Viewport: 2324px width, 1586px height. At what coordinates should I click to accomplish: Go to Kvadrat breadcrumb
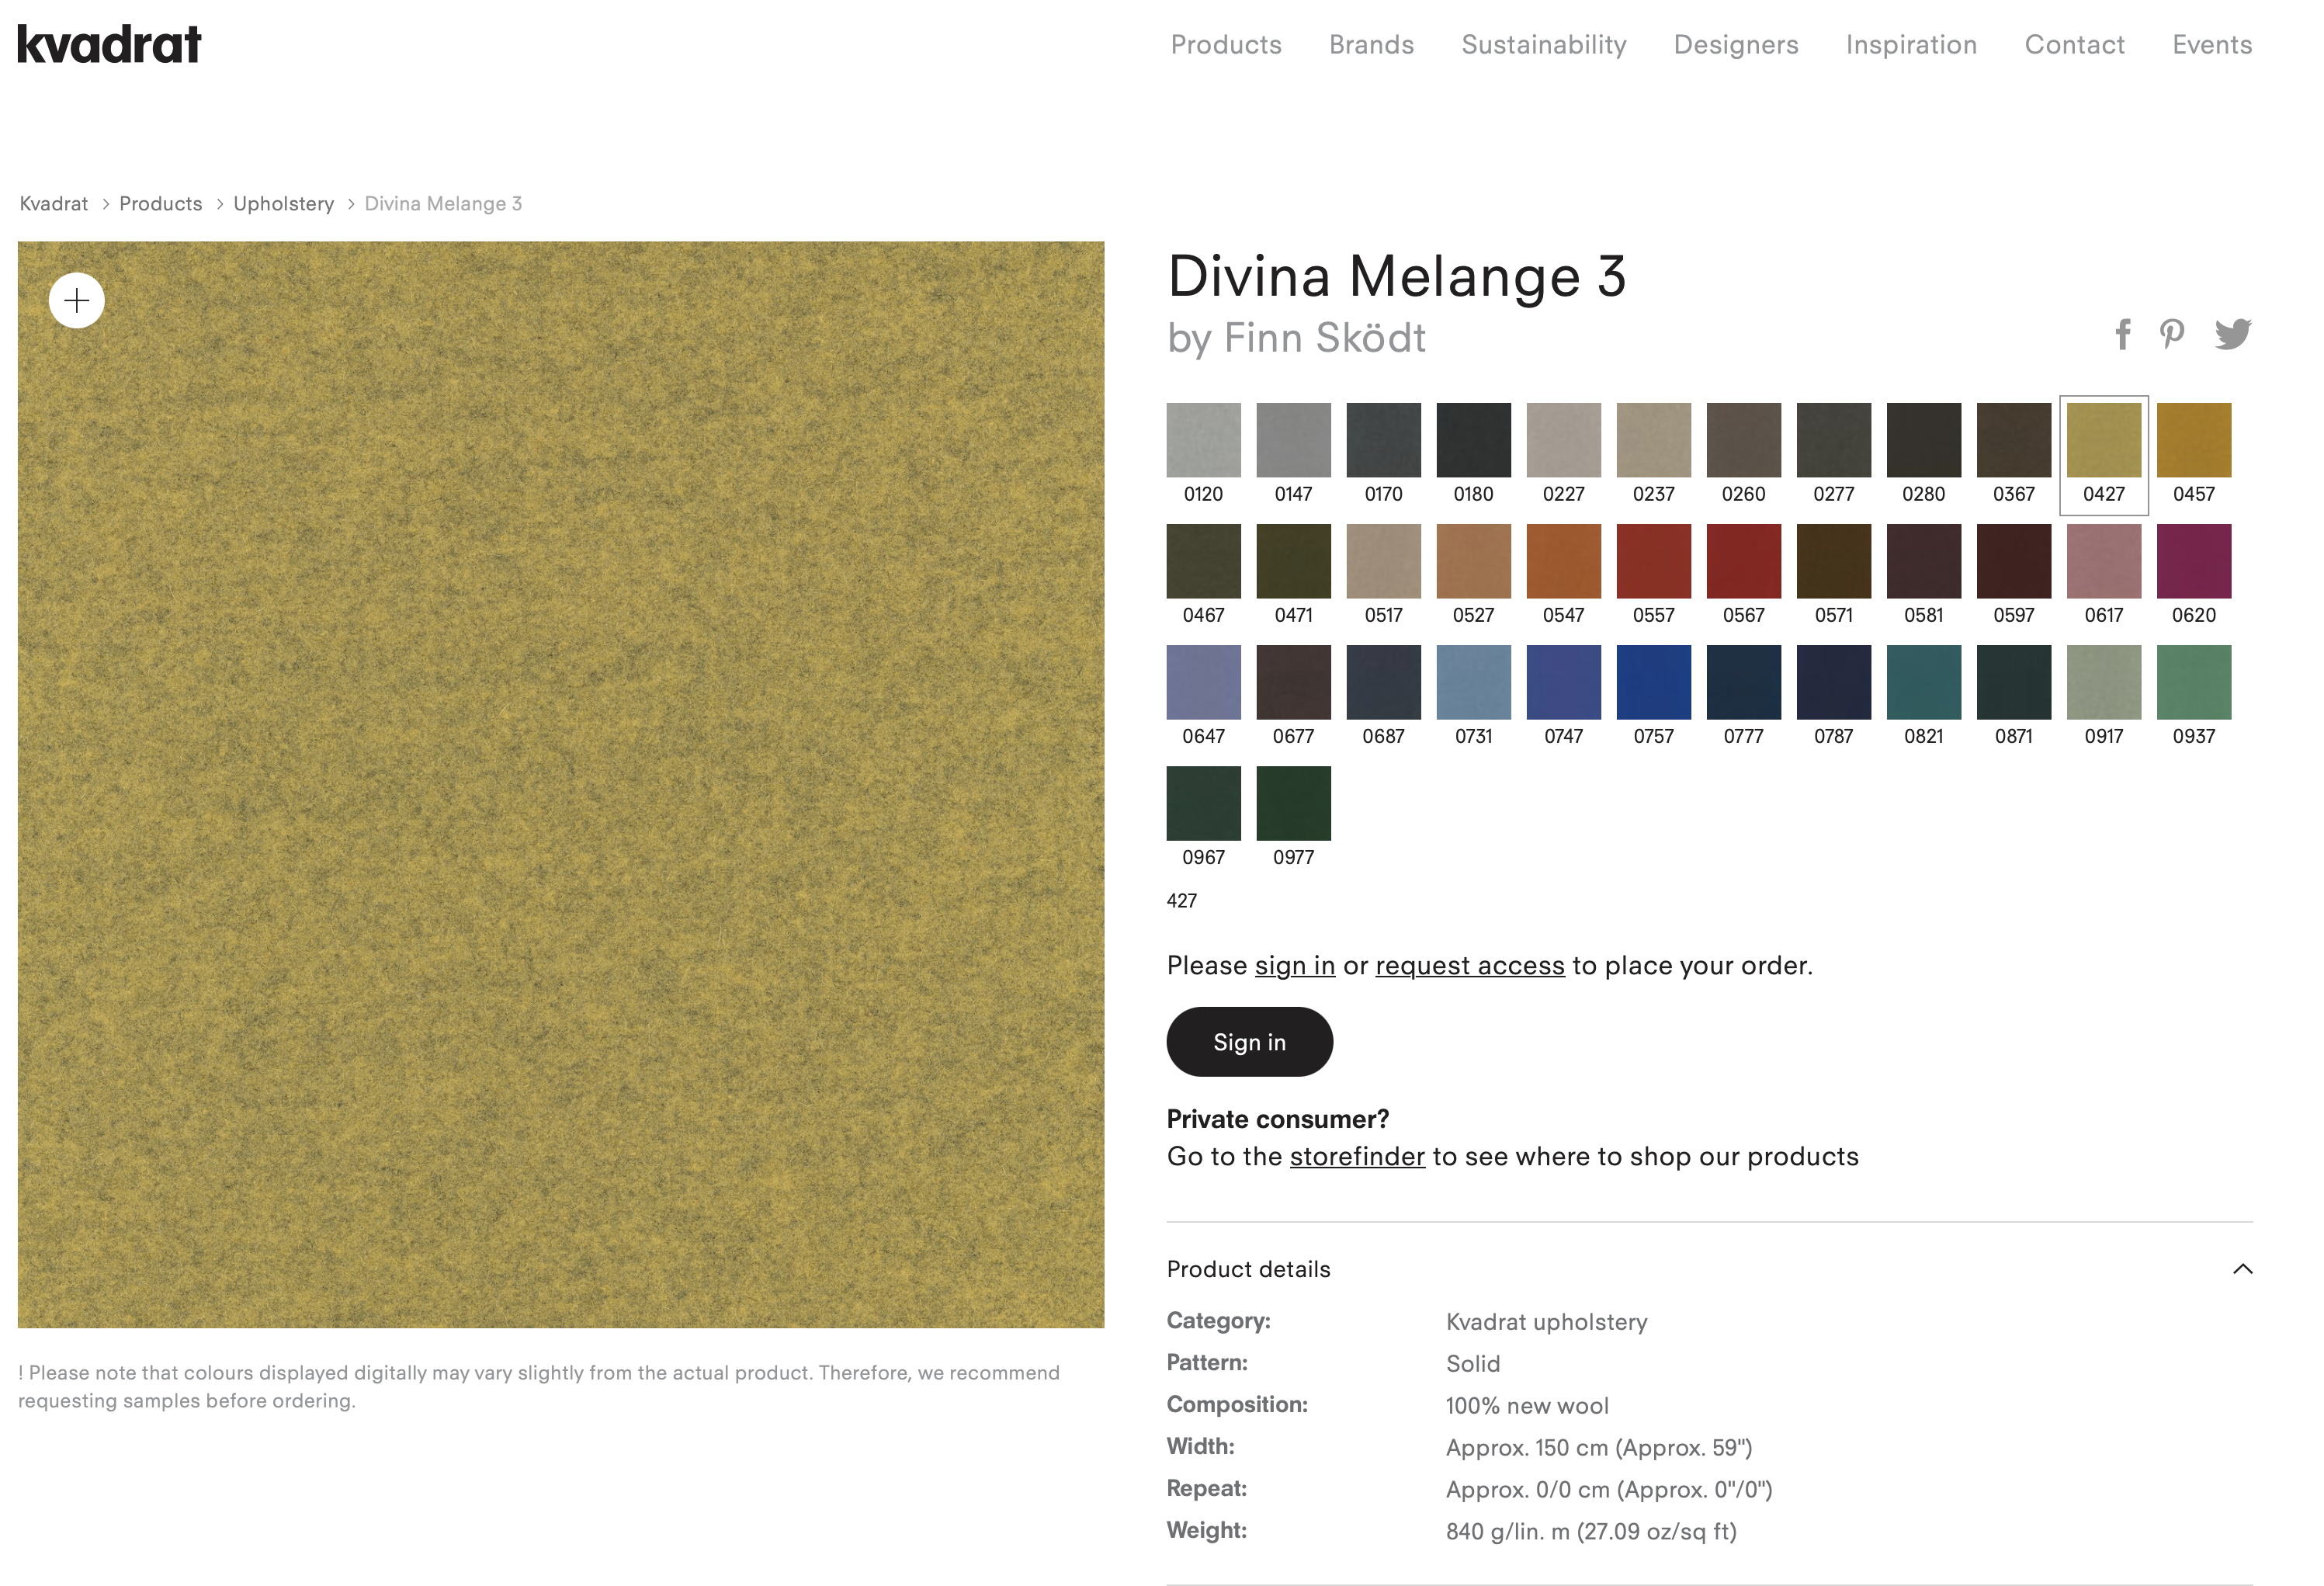click(x=54, y=203)
